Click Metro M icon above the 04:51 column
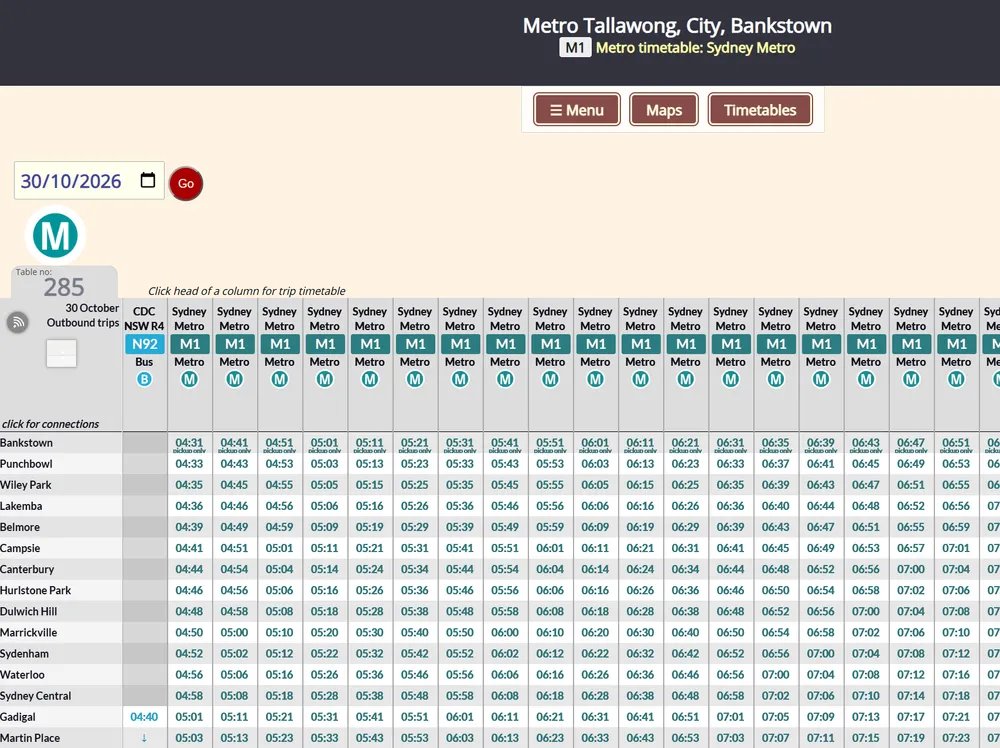The height and width of the screenshot is (748, 1000). click(x=279, y=379)
